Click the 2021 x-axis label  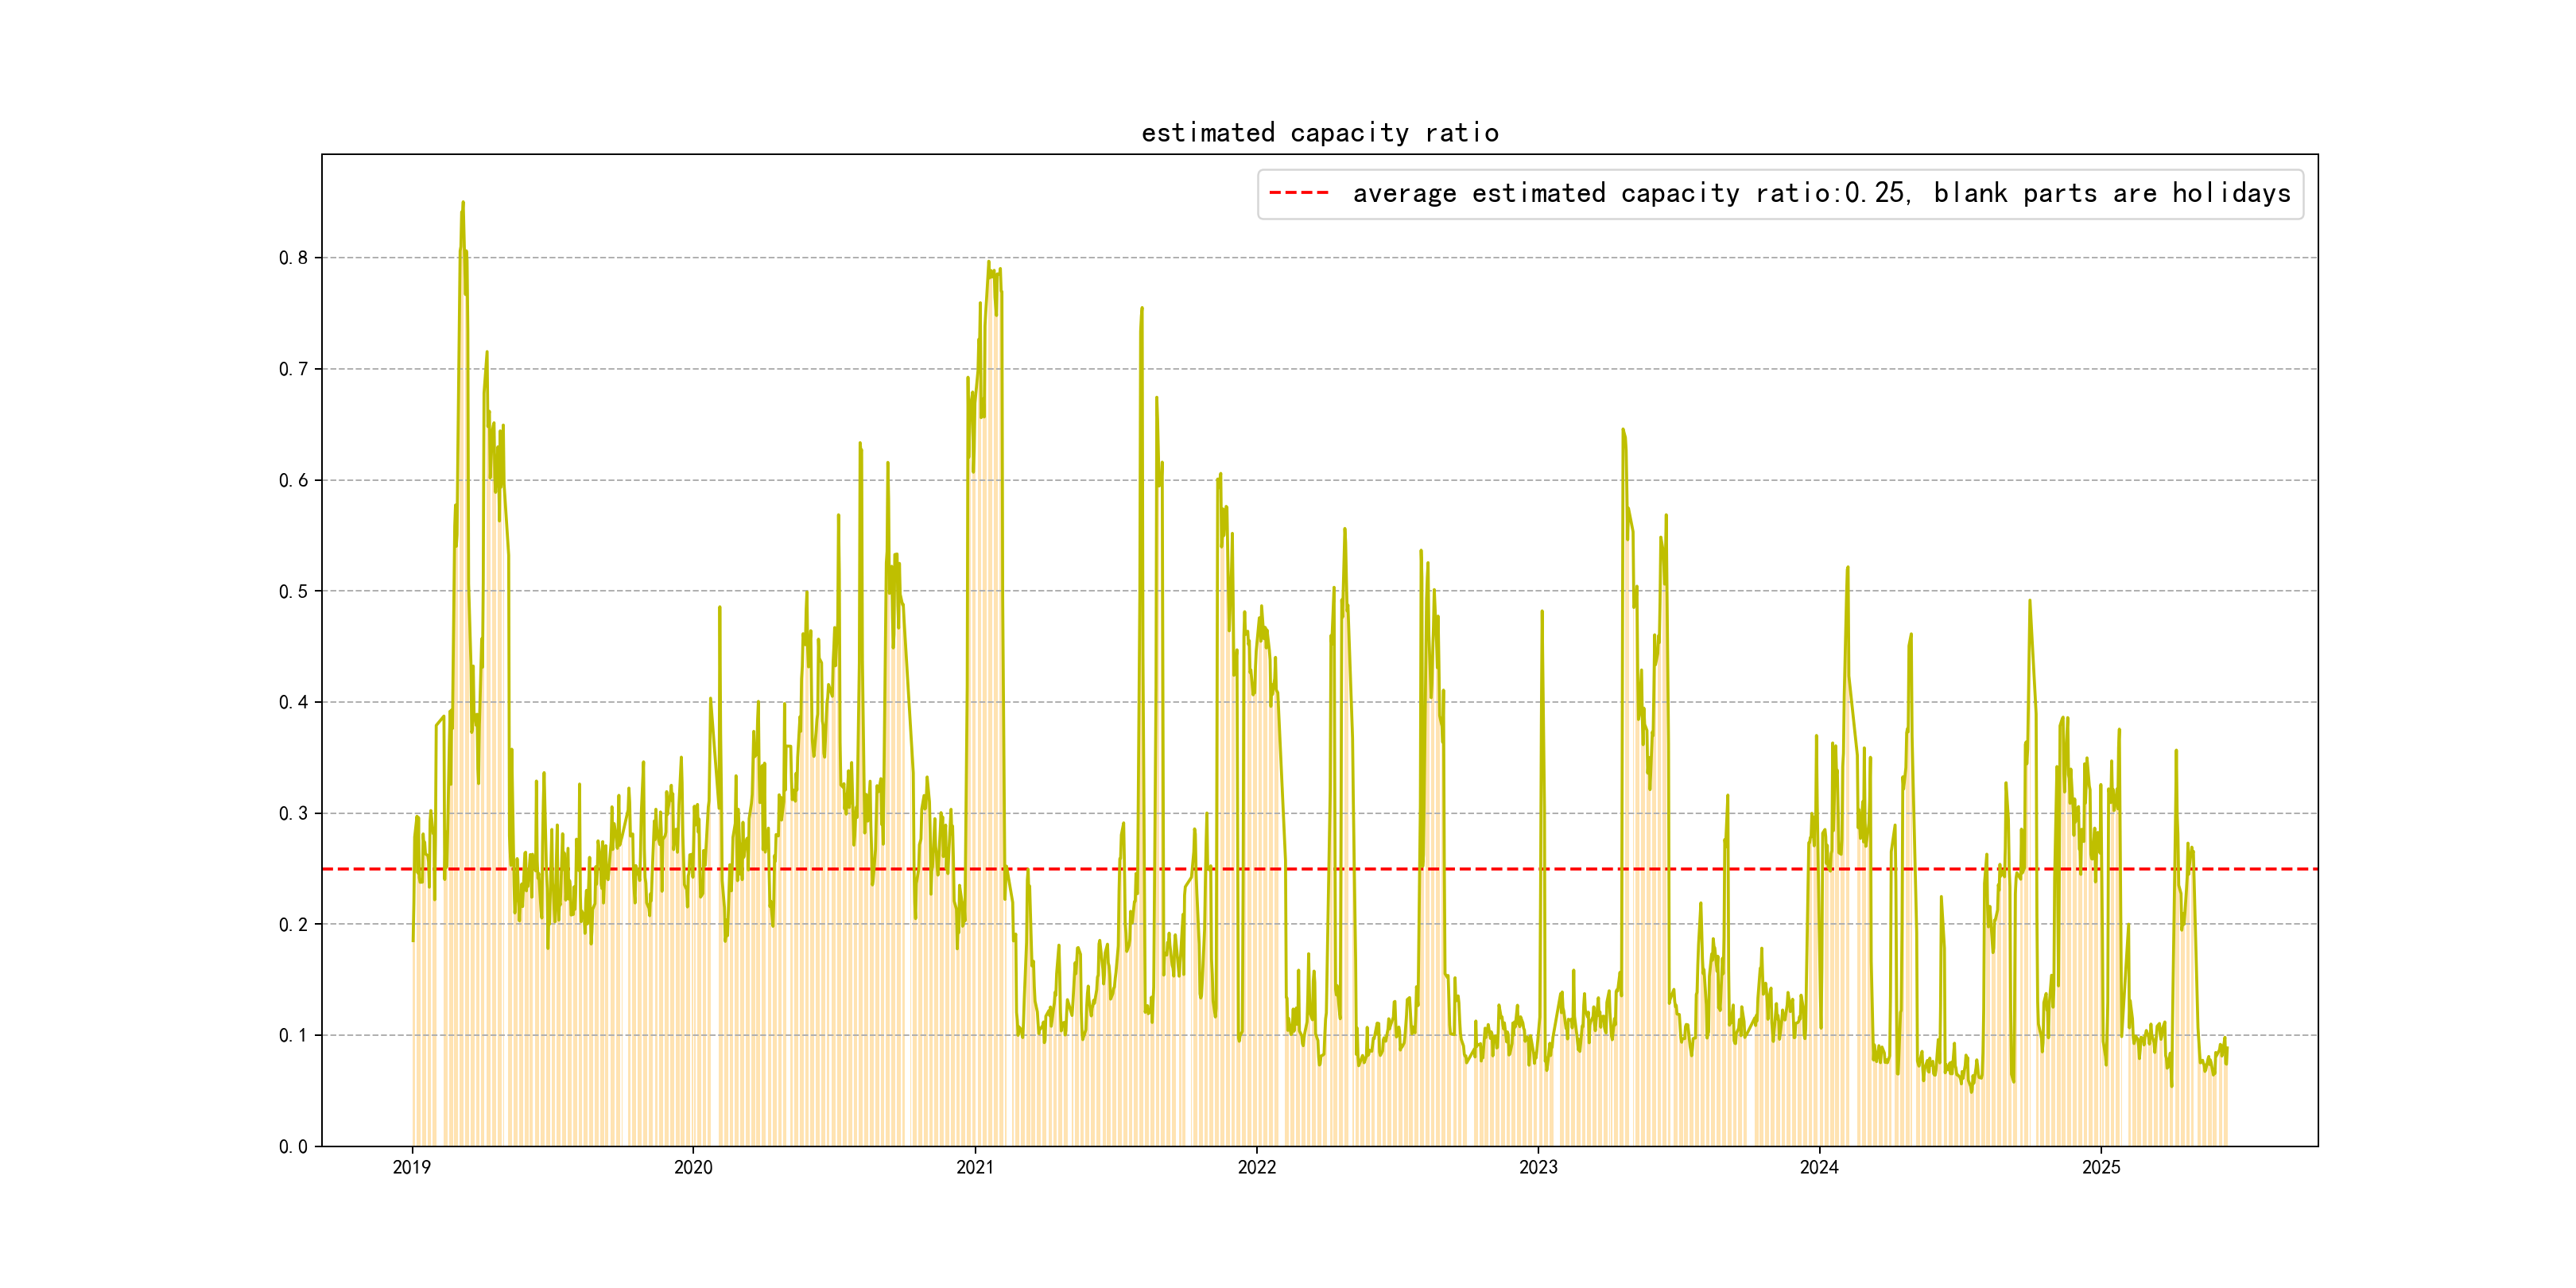tap(975, 1167)
